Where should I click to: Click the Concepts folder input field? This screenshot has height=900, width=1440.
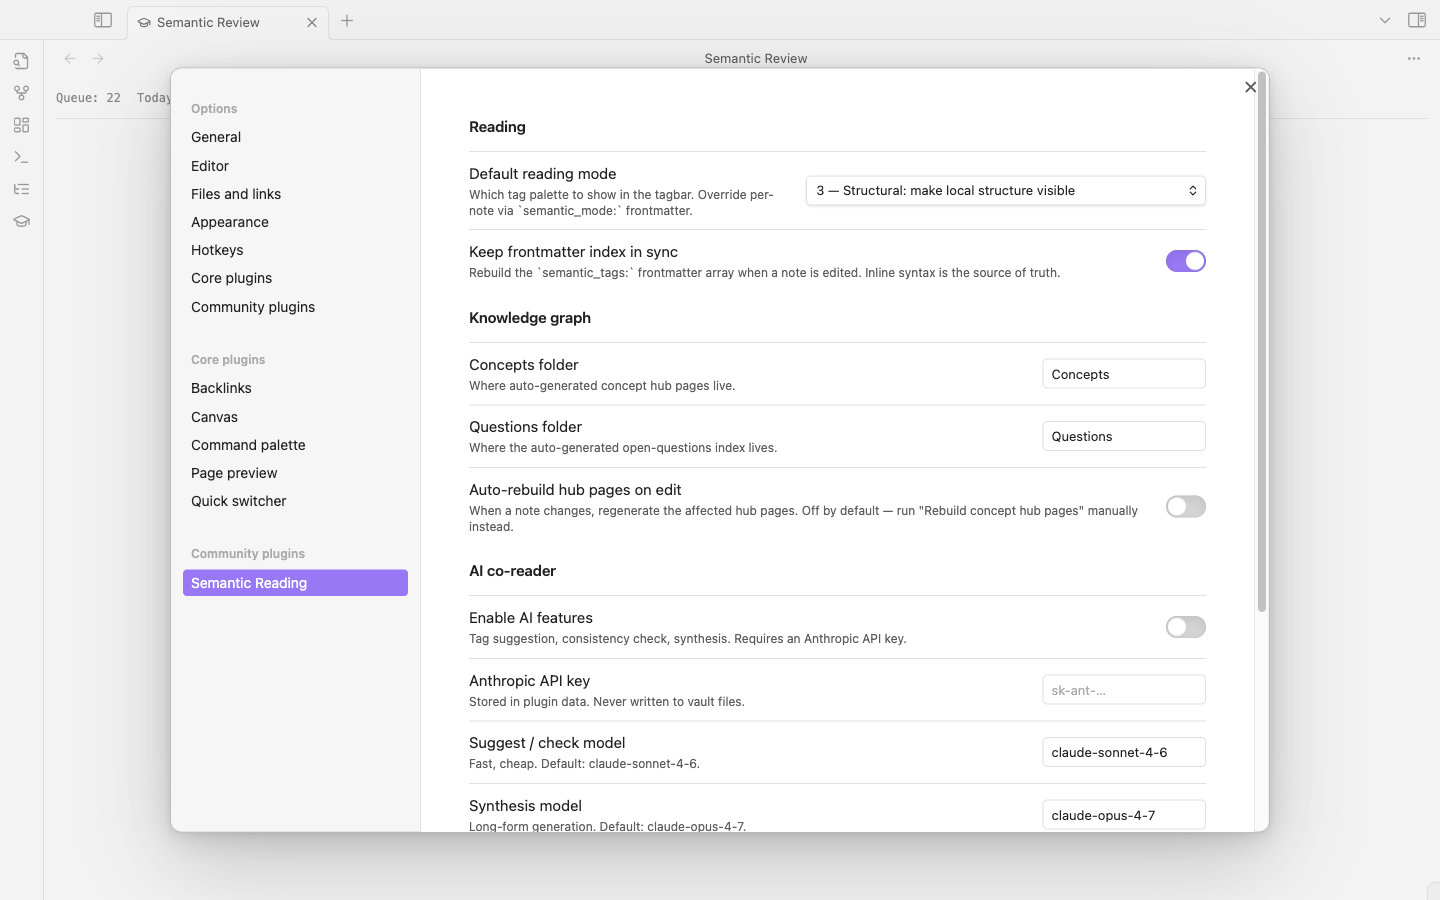point(1124,374)
